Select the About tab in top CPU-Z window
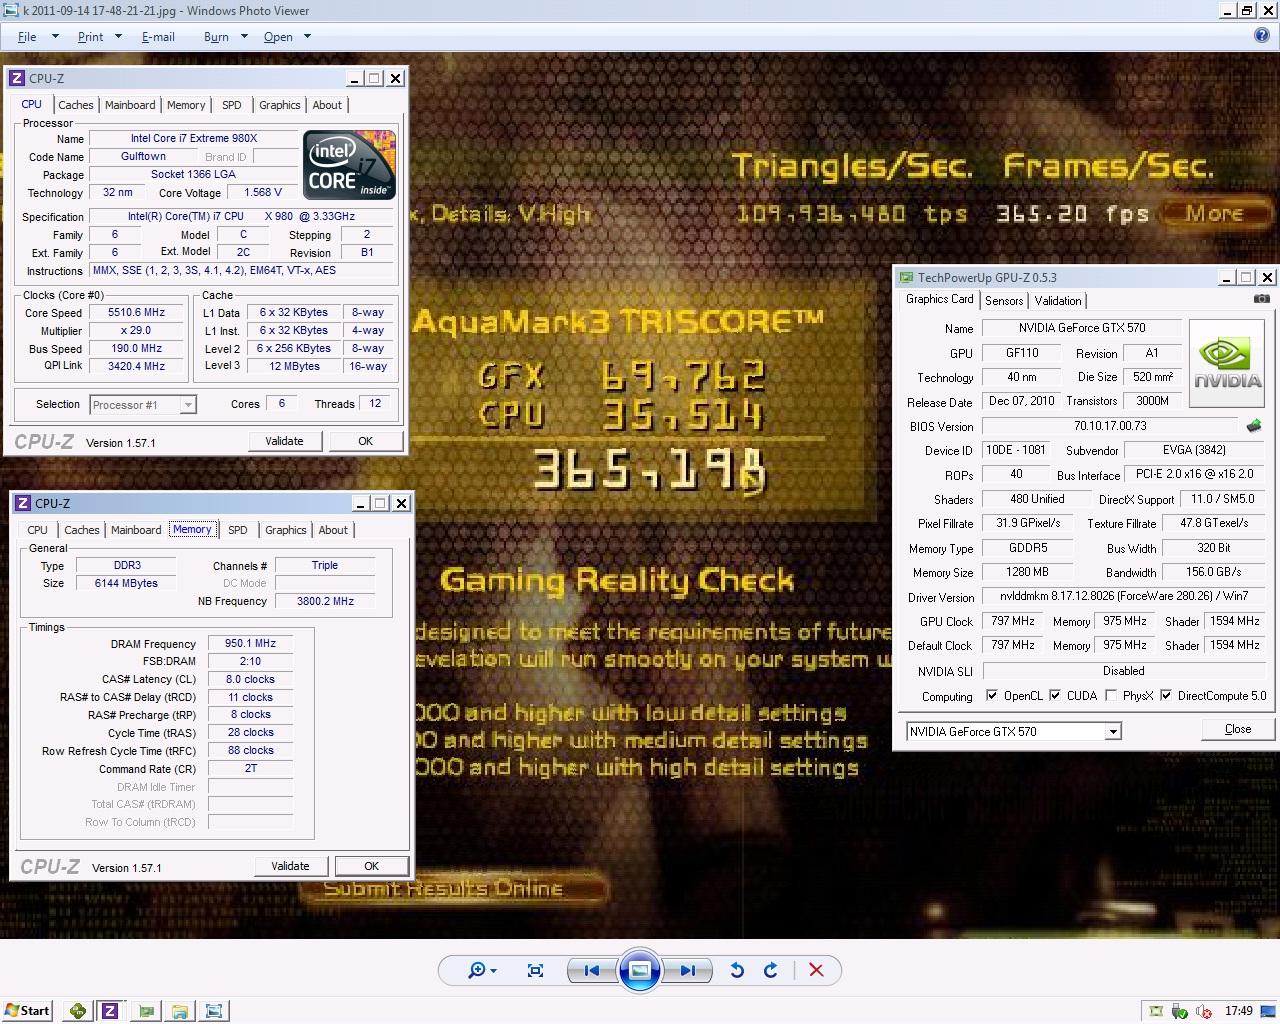 [x=327, y=105]
